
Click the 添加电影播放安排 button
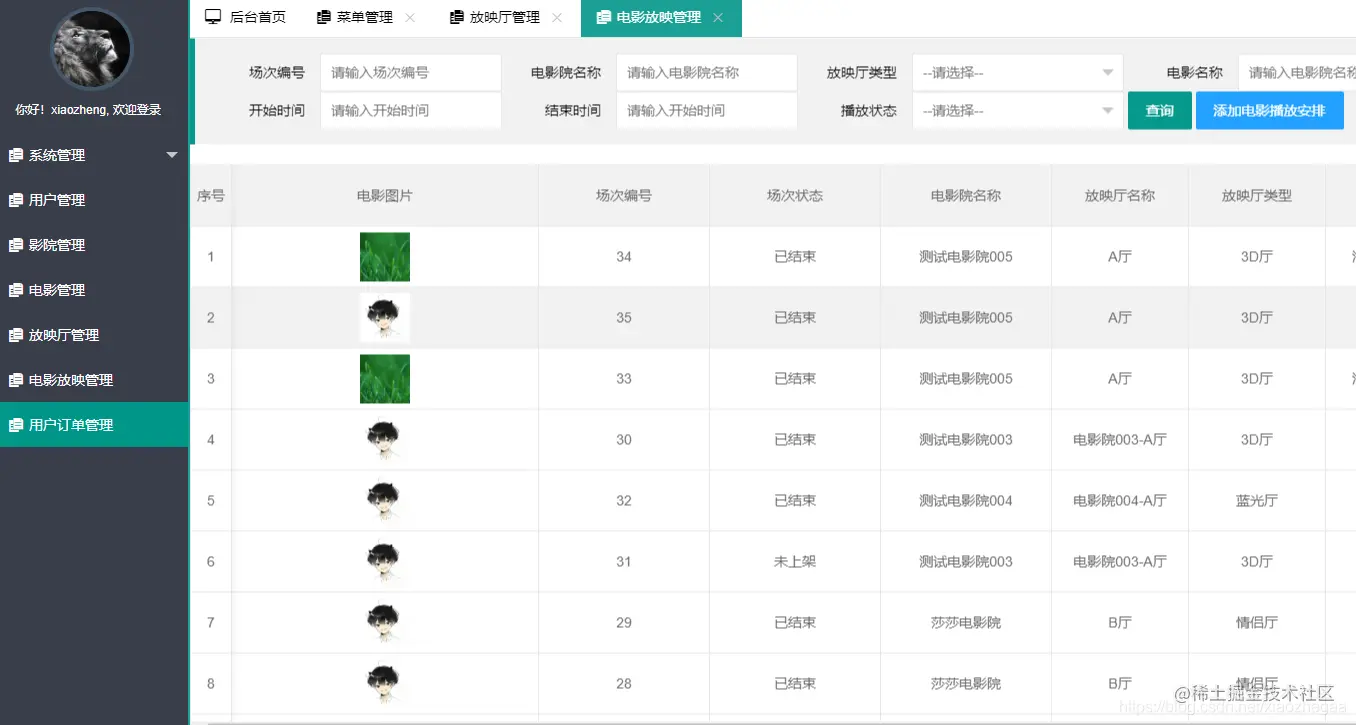click(1270, 110)
